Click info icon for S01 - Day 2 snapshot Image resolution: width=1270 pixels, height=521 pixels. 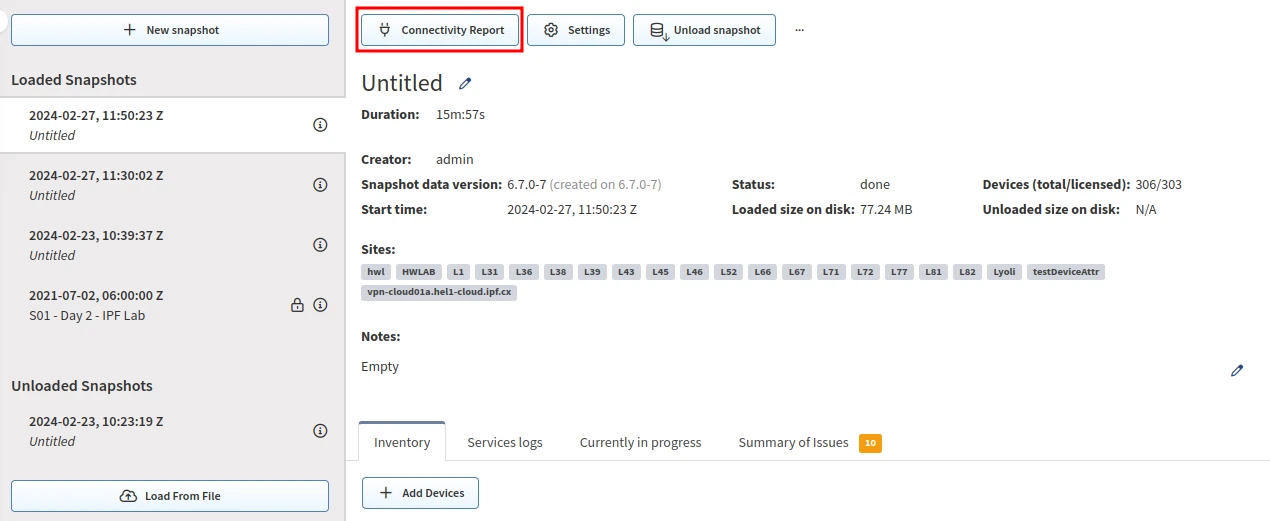[x=320, y=305]
